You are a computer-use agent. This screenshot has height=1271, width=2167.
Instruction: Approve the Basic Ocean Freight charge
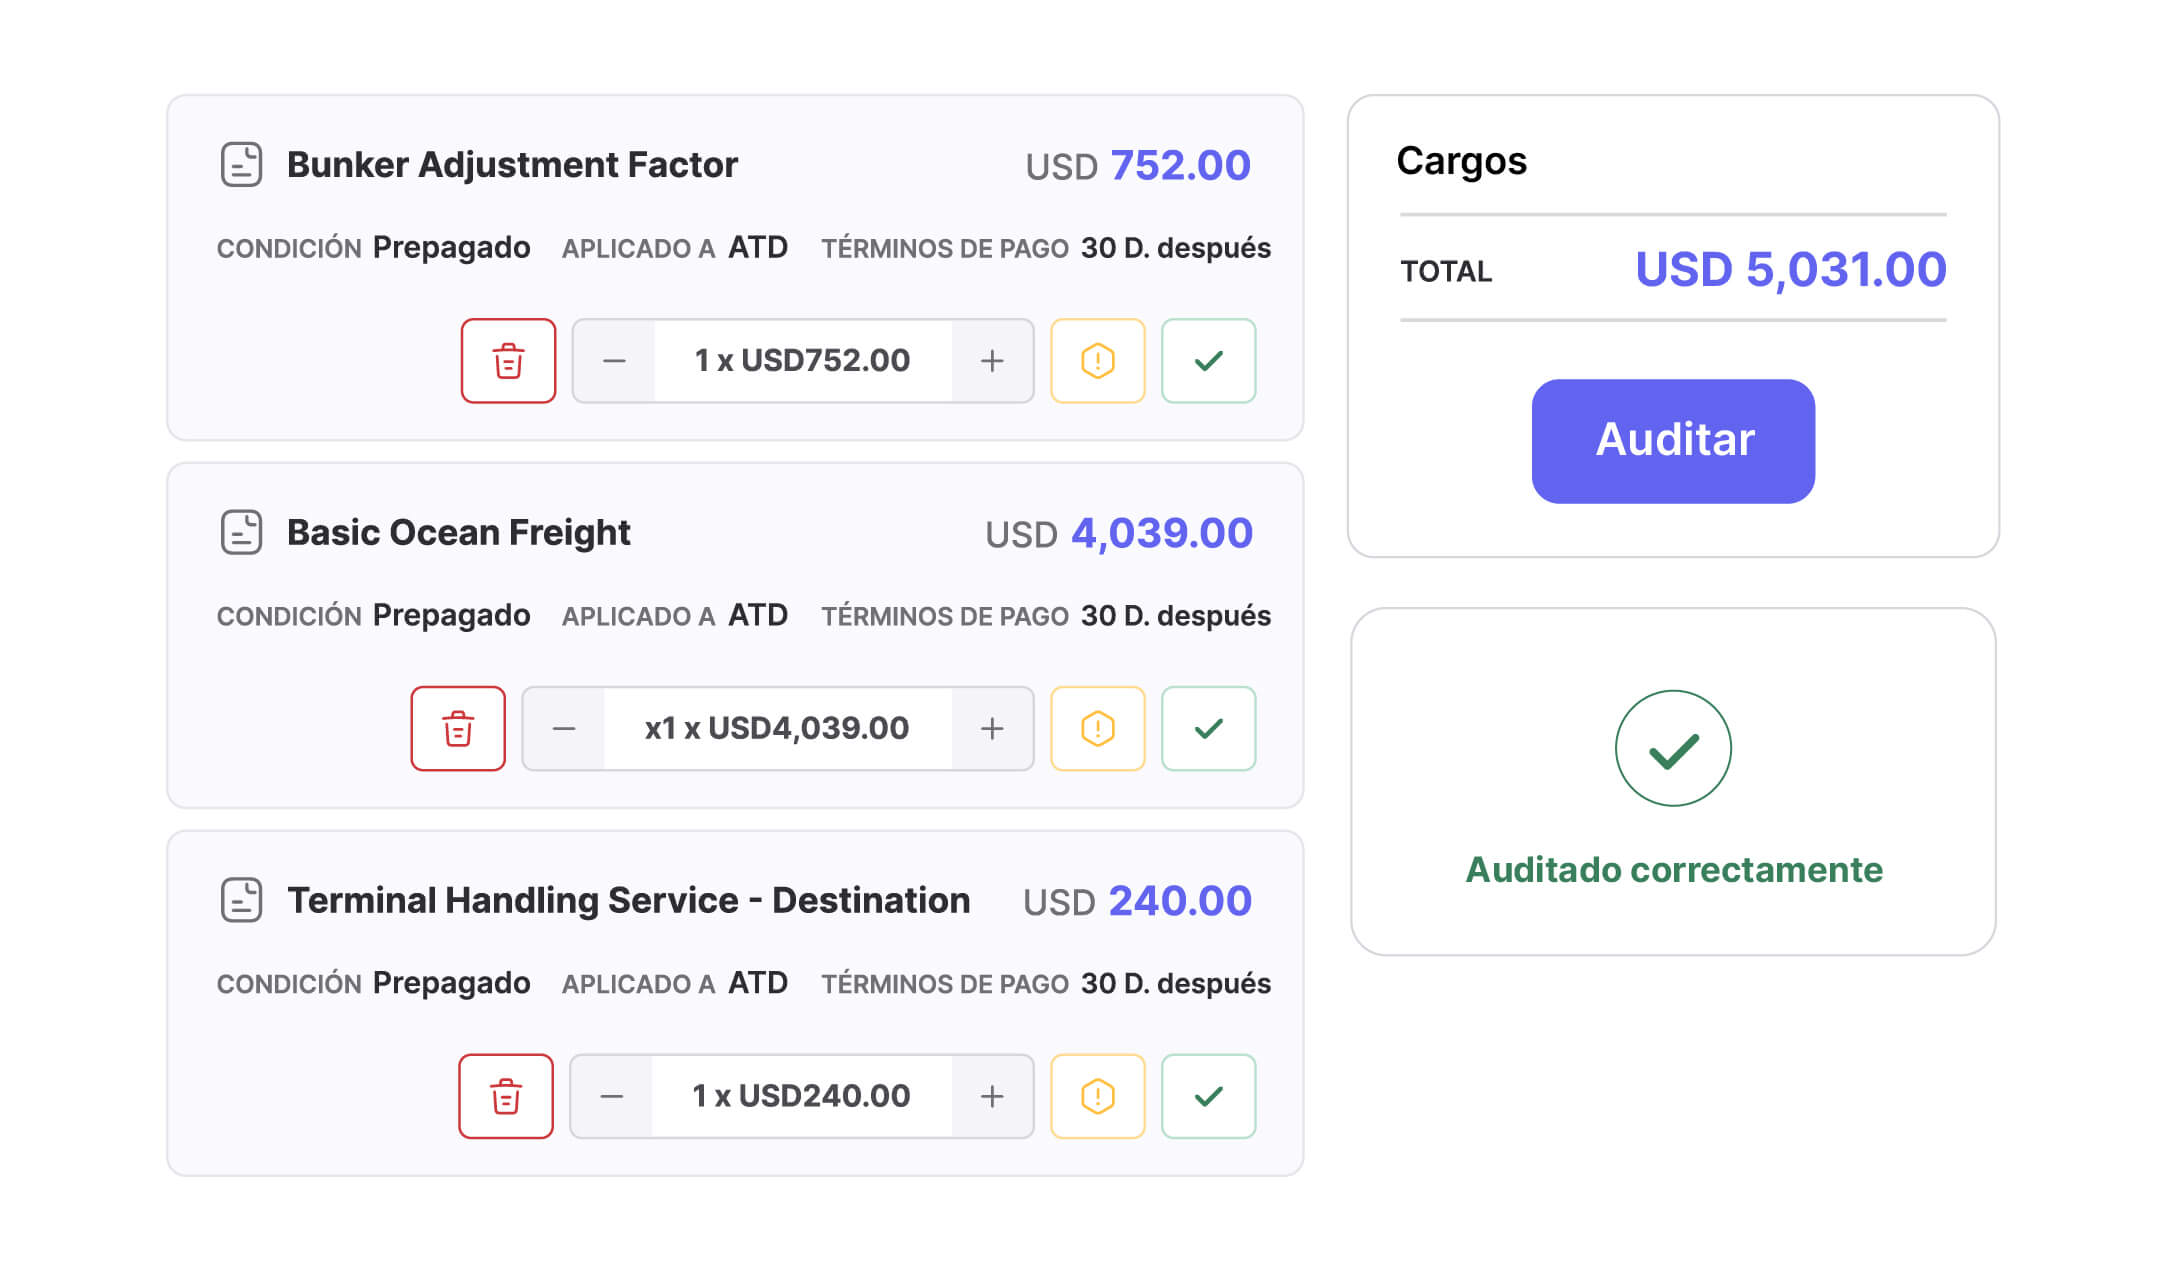(x=1208, y=729)
